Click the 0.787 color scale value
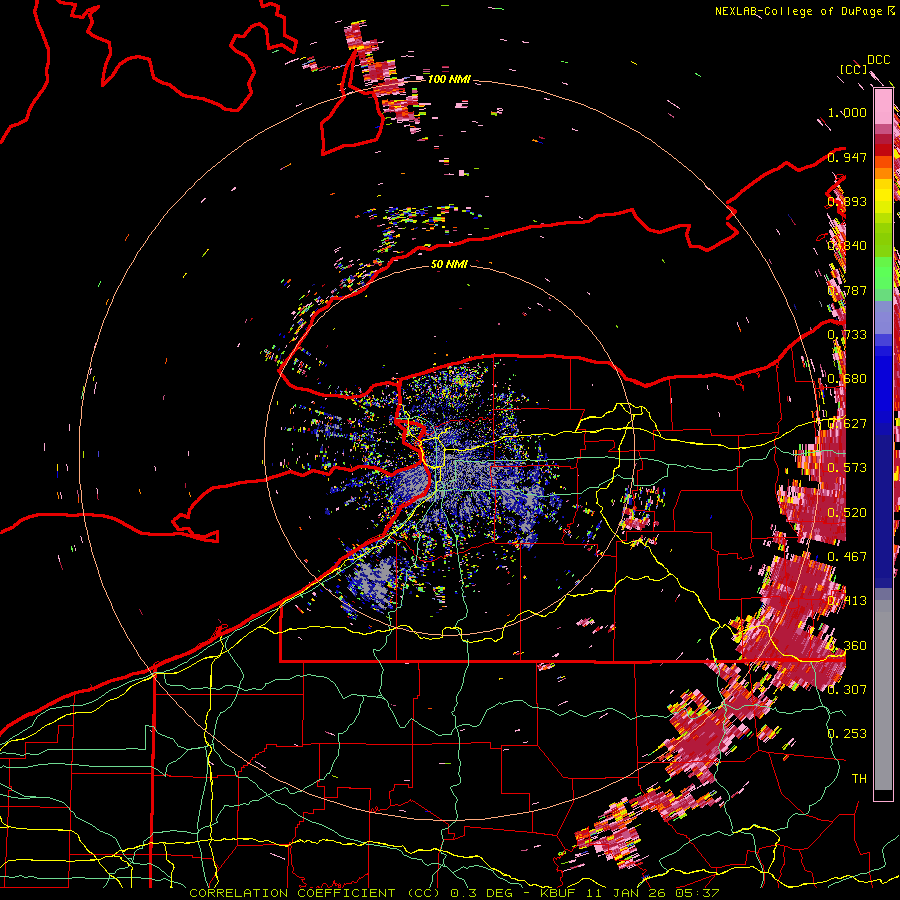 click(847, 290)
